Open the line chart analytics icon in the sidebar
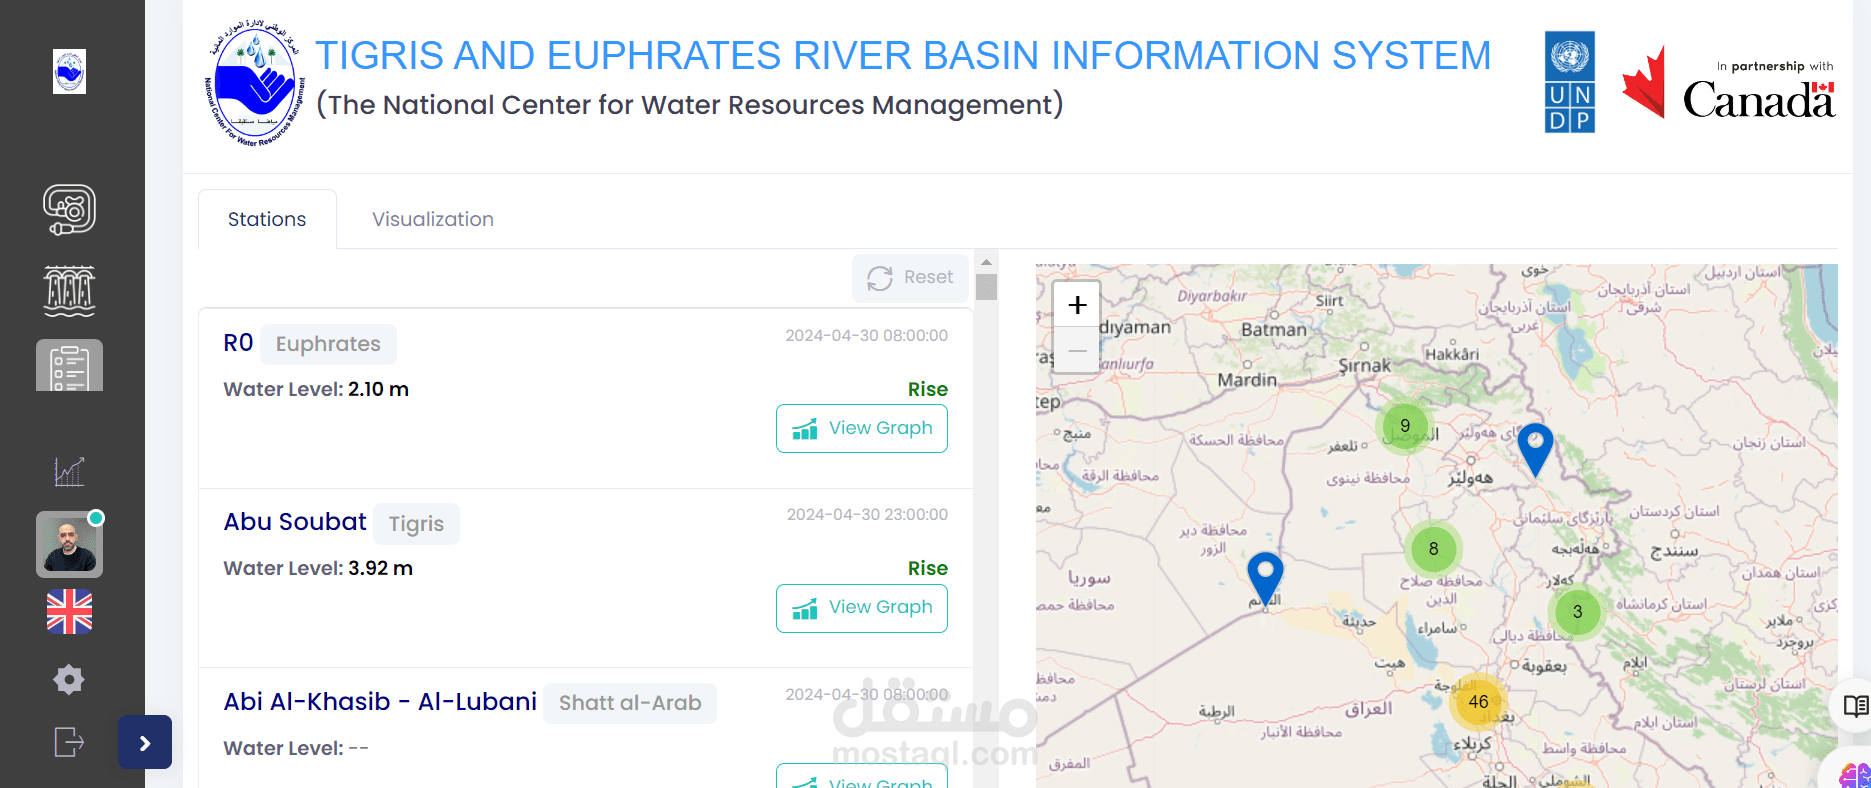The width and height of the screenshot is (1871, 788). pos(69,471)
